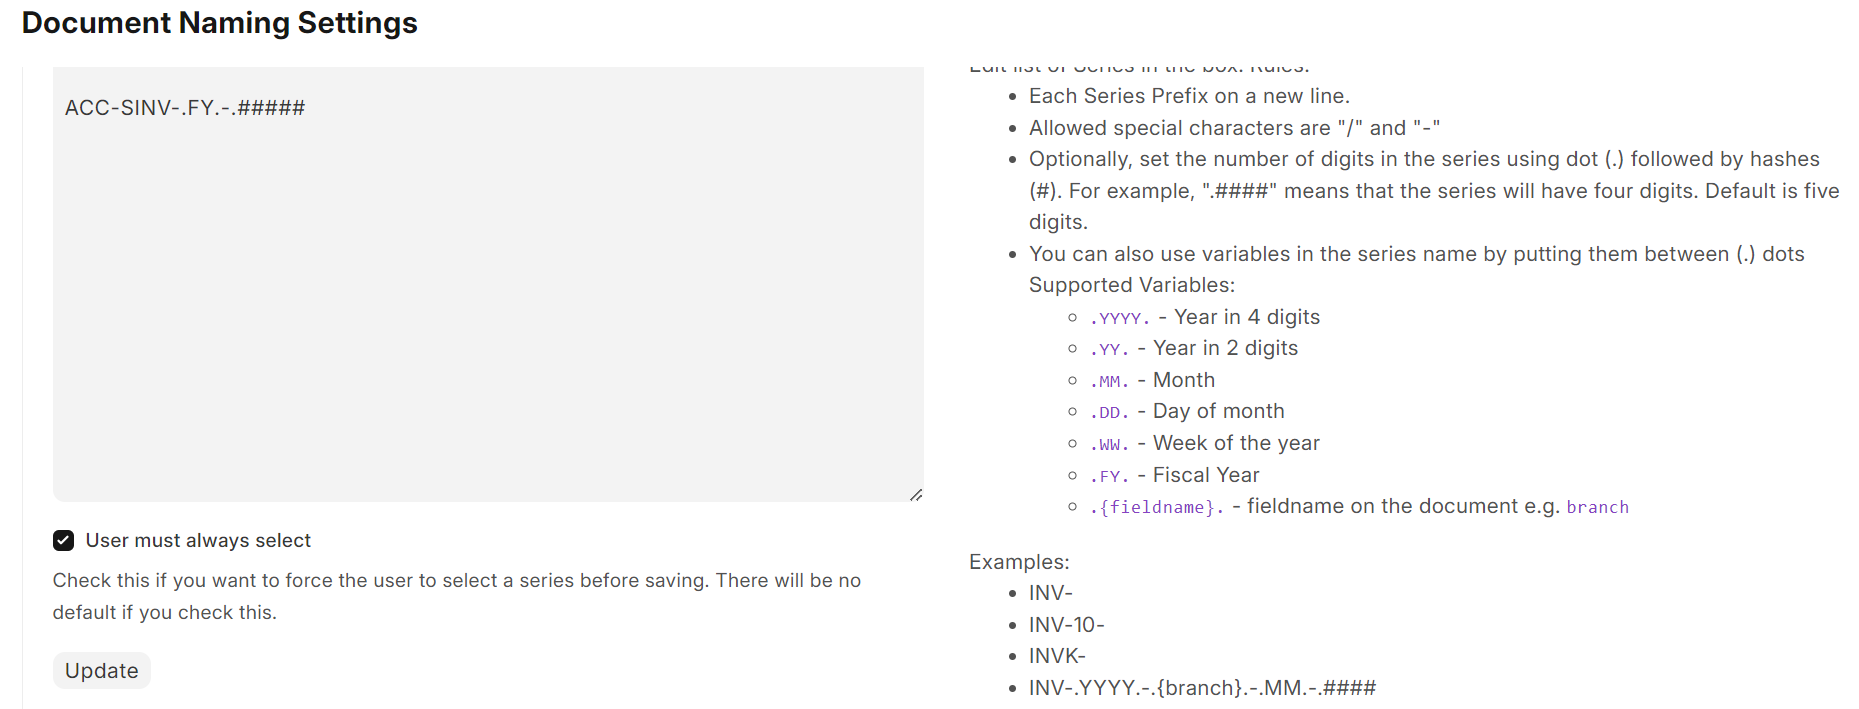Image resolution: width=1859 pixels, height=709 pixels.
Task: Click the INV-10- example entry
Action: [x=1067, y=625]
